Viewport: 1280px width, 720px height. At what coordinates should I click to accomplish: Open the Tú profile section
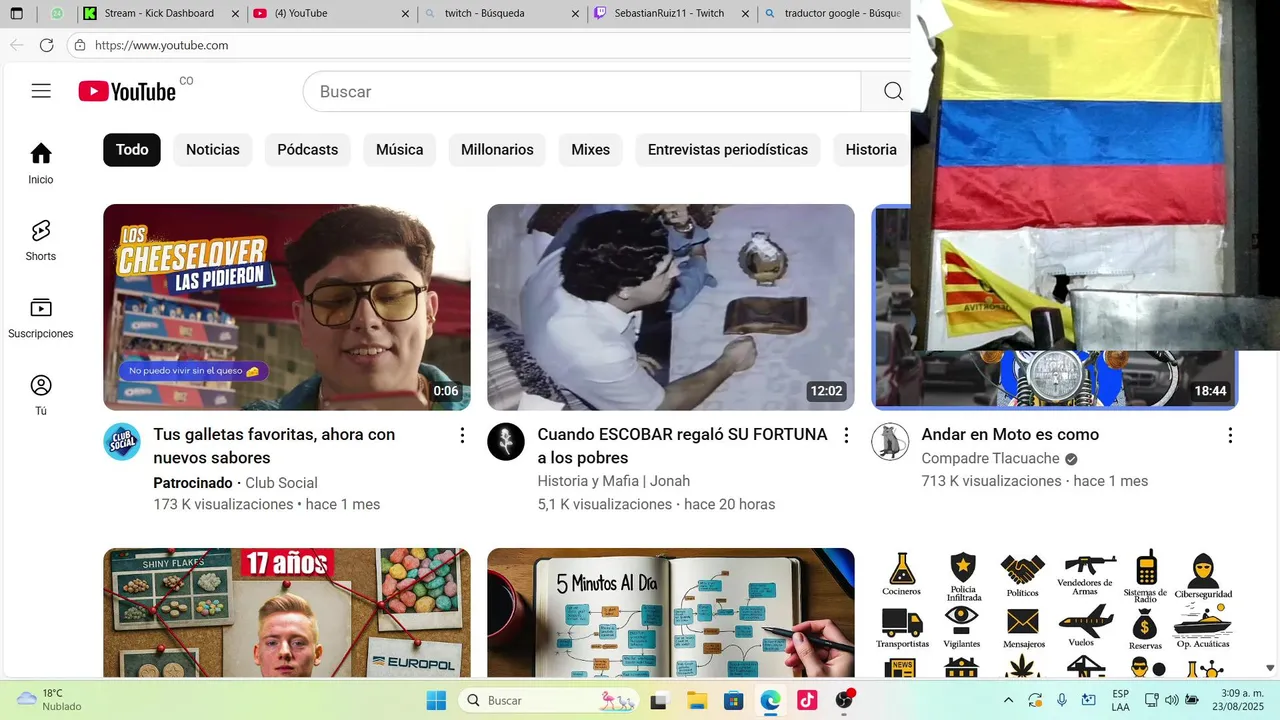coord(41,395)
